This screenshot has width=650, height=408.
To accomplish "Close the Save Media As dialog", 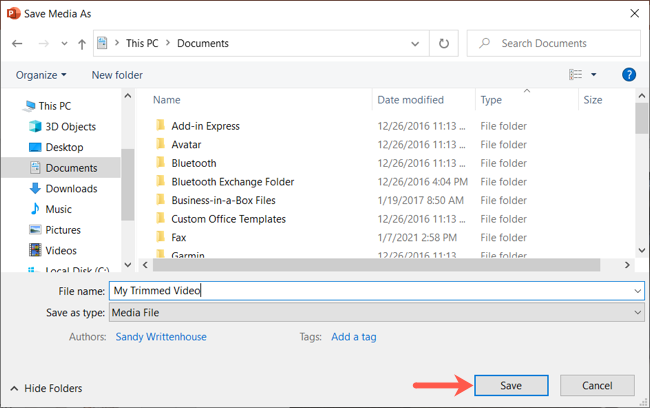I will pos(634,13).
